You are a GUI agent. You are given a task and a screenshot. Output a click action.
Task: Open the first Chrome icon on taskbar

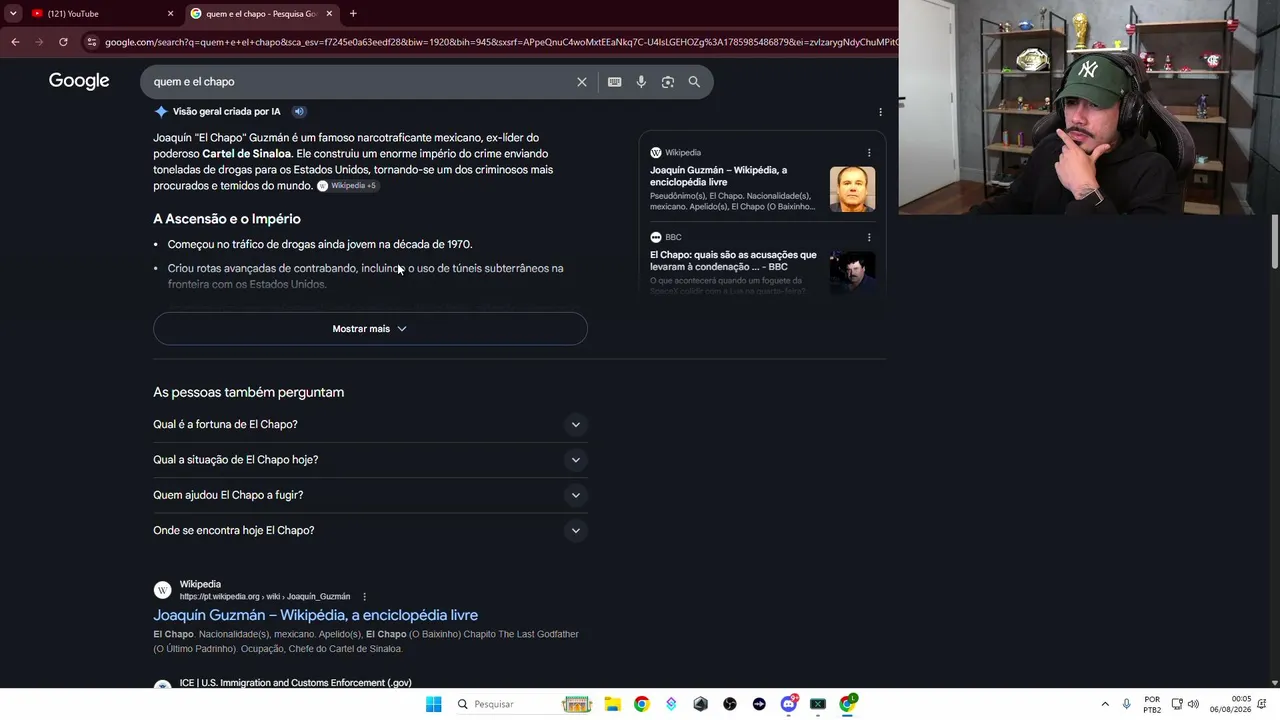click(x=641, y=704)
